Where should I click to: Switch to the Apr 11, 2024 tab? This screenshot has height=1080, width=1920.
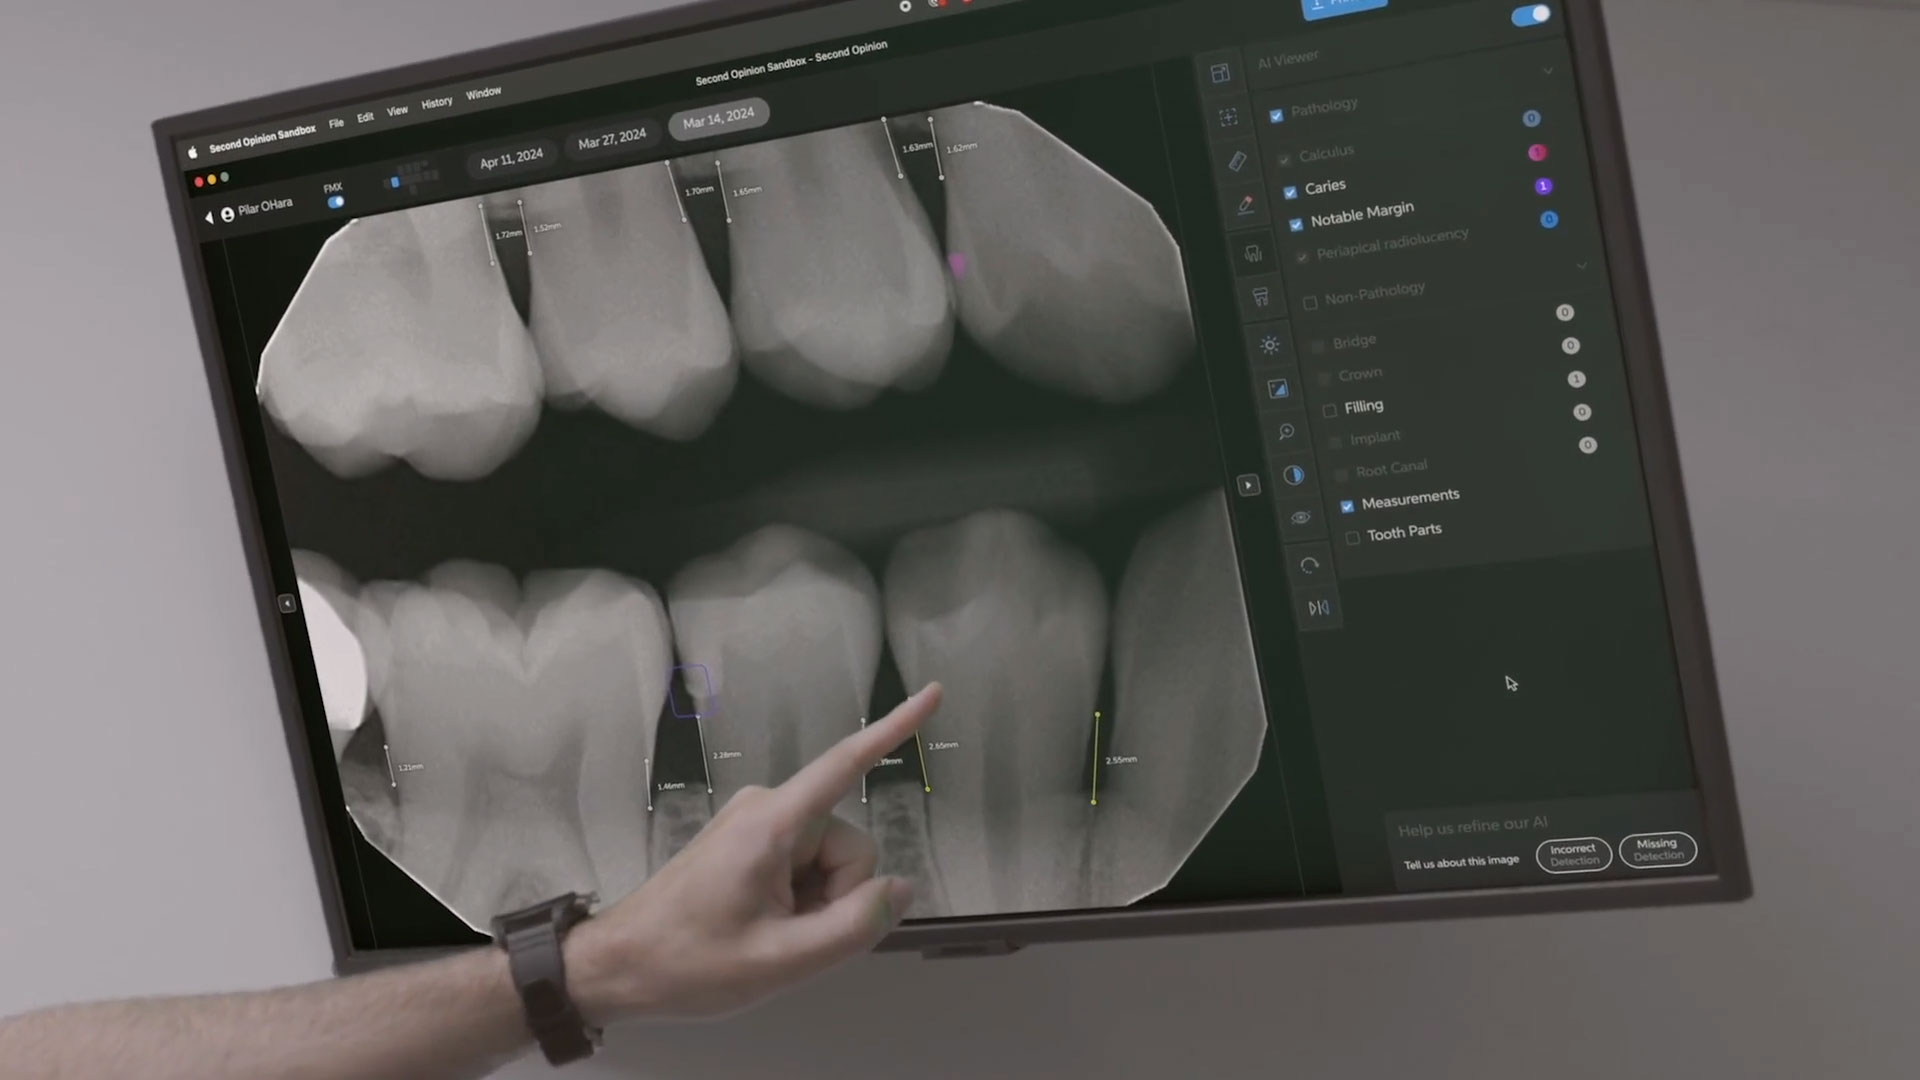[511, 159]
